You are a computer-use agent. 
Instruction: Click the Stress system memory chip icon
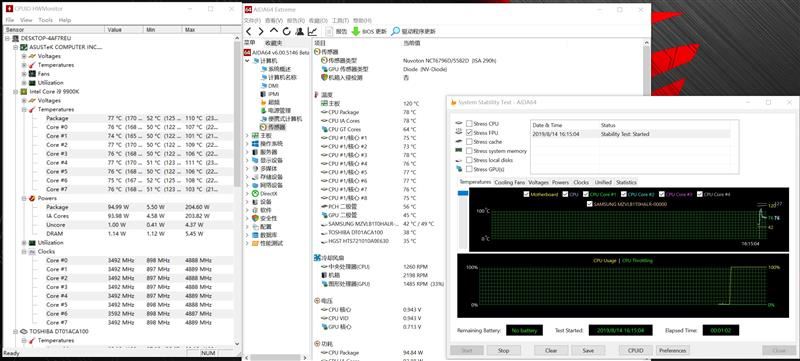click(459, 151)
